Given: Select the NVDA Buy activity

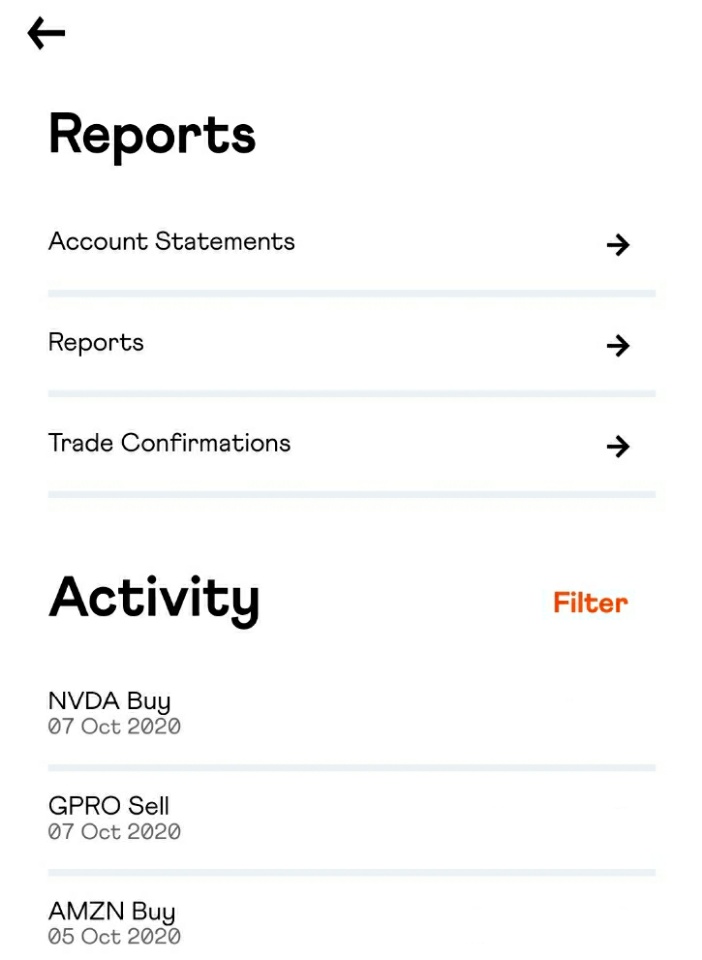Looking at the screenshot, I should [x=351, y=713].
